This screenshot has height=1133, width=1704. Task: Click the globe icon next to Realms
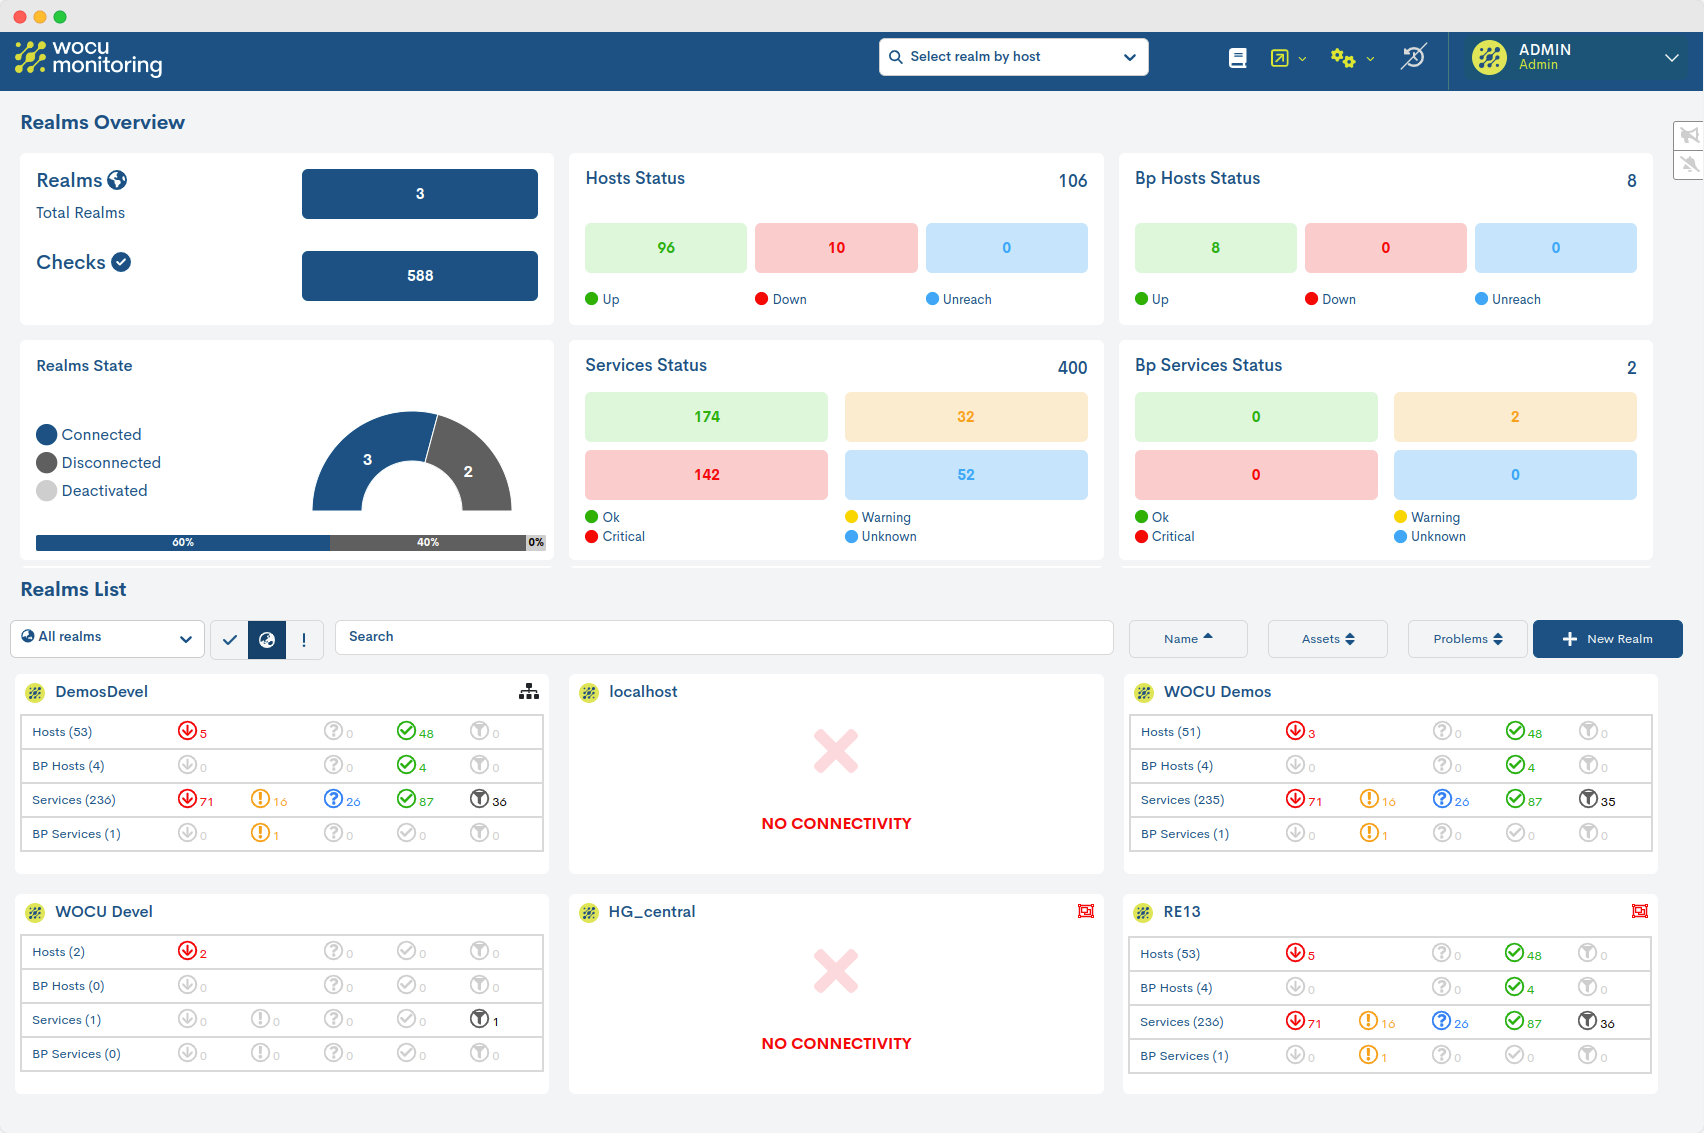117,180
